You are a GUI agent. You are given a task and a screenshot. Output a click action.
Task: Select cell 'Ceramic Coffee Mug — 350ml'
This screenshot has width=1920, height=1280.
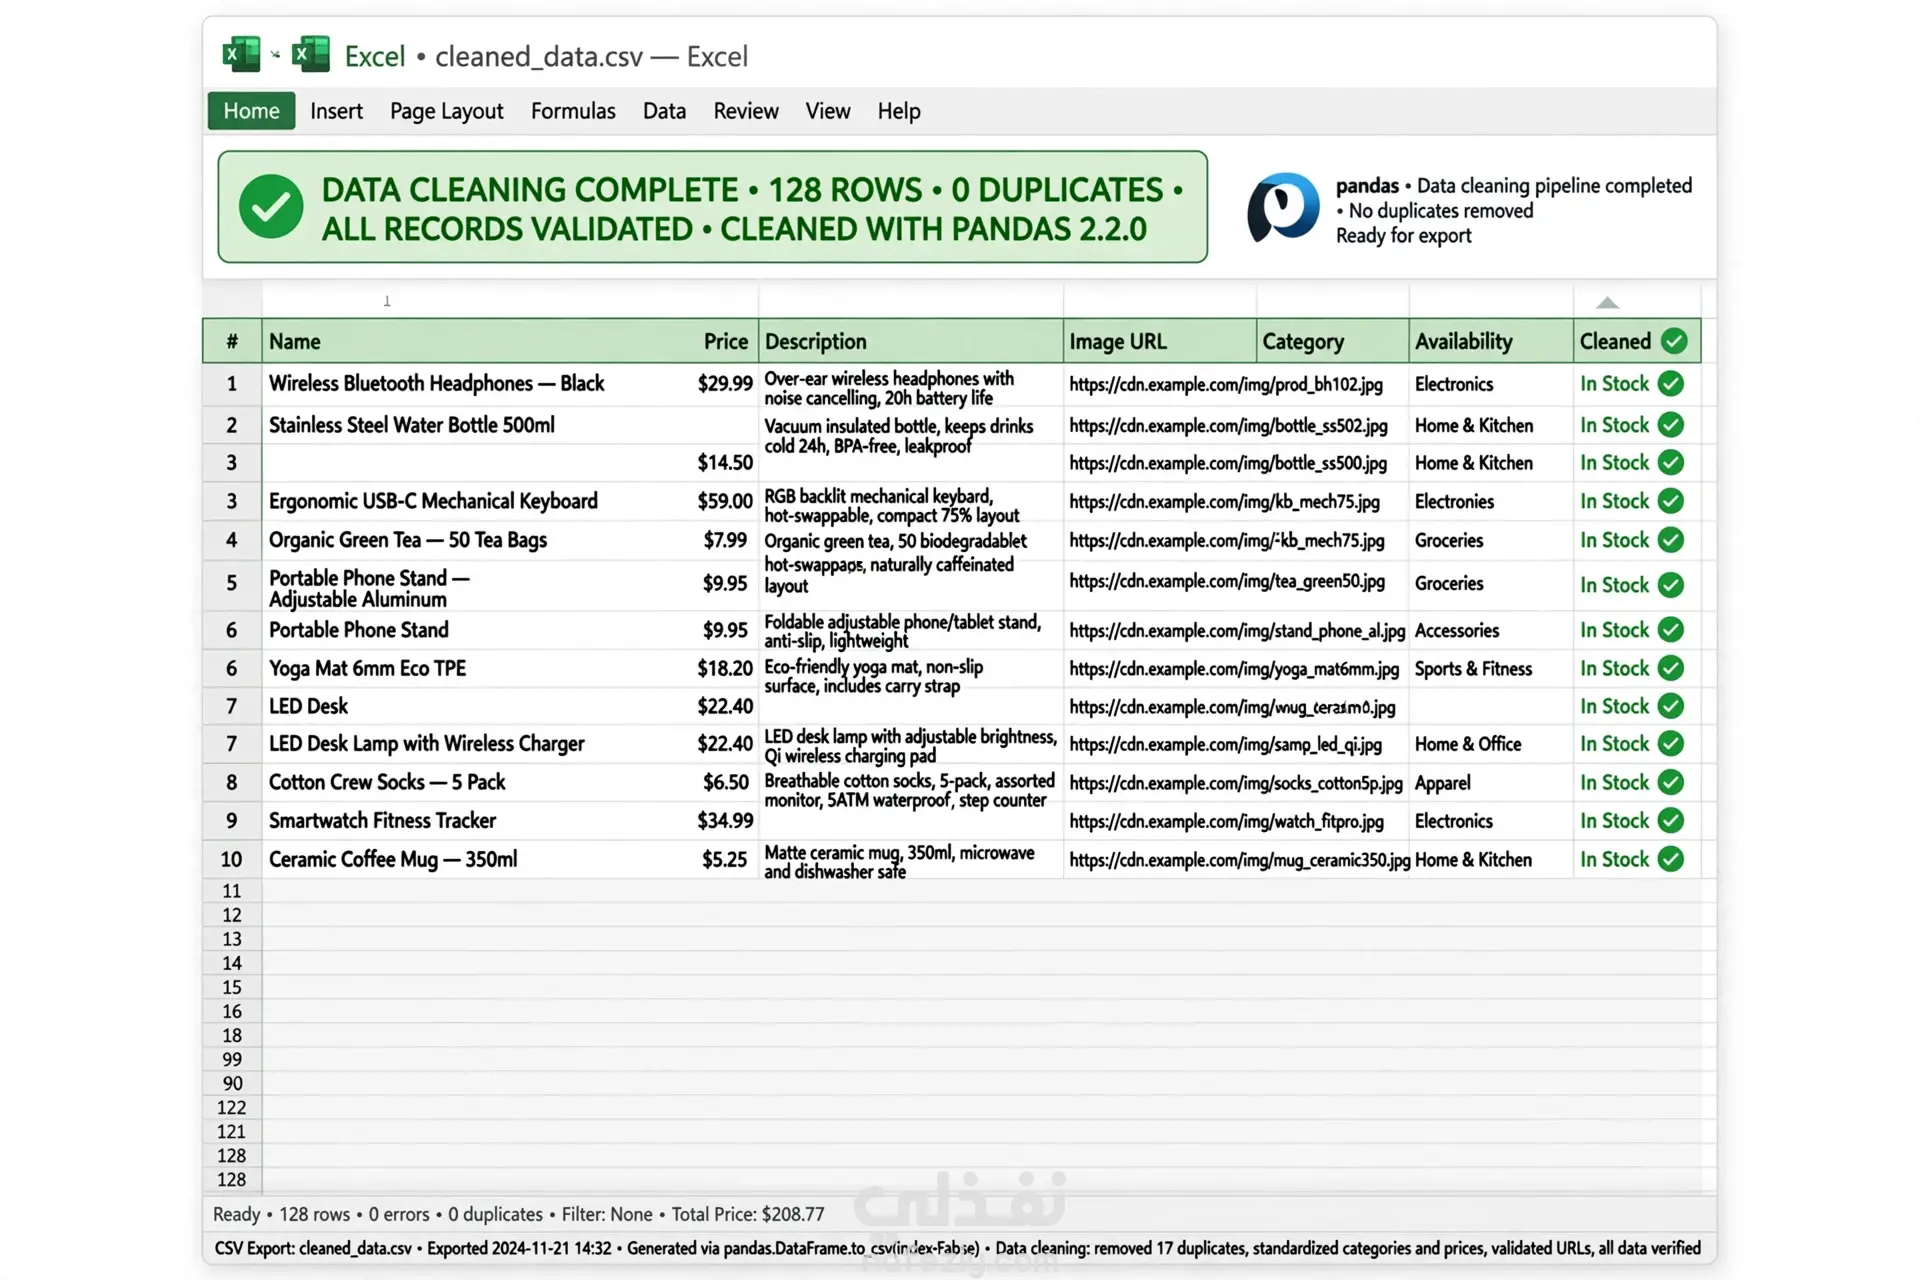coord(393,859)
